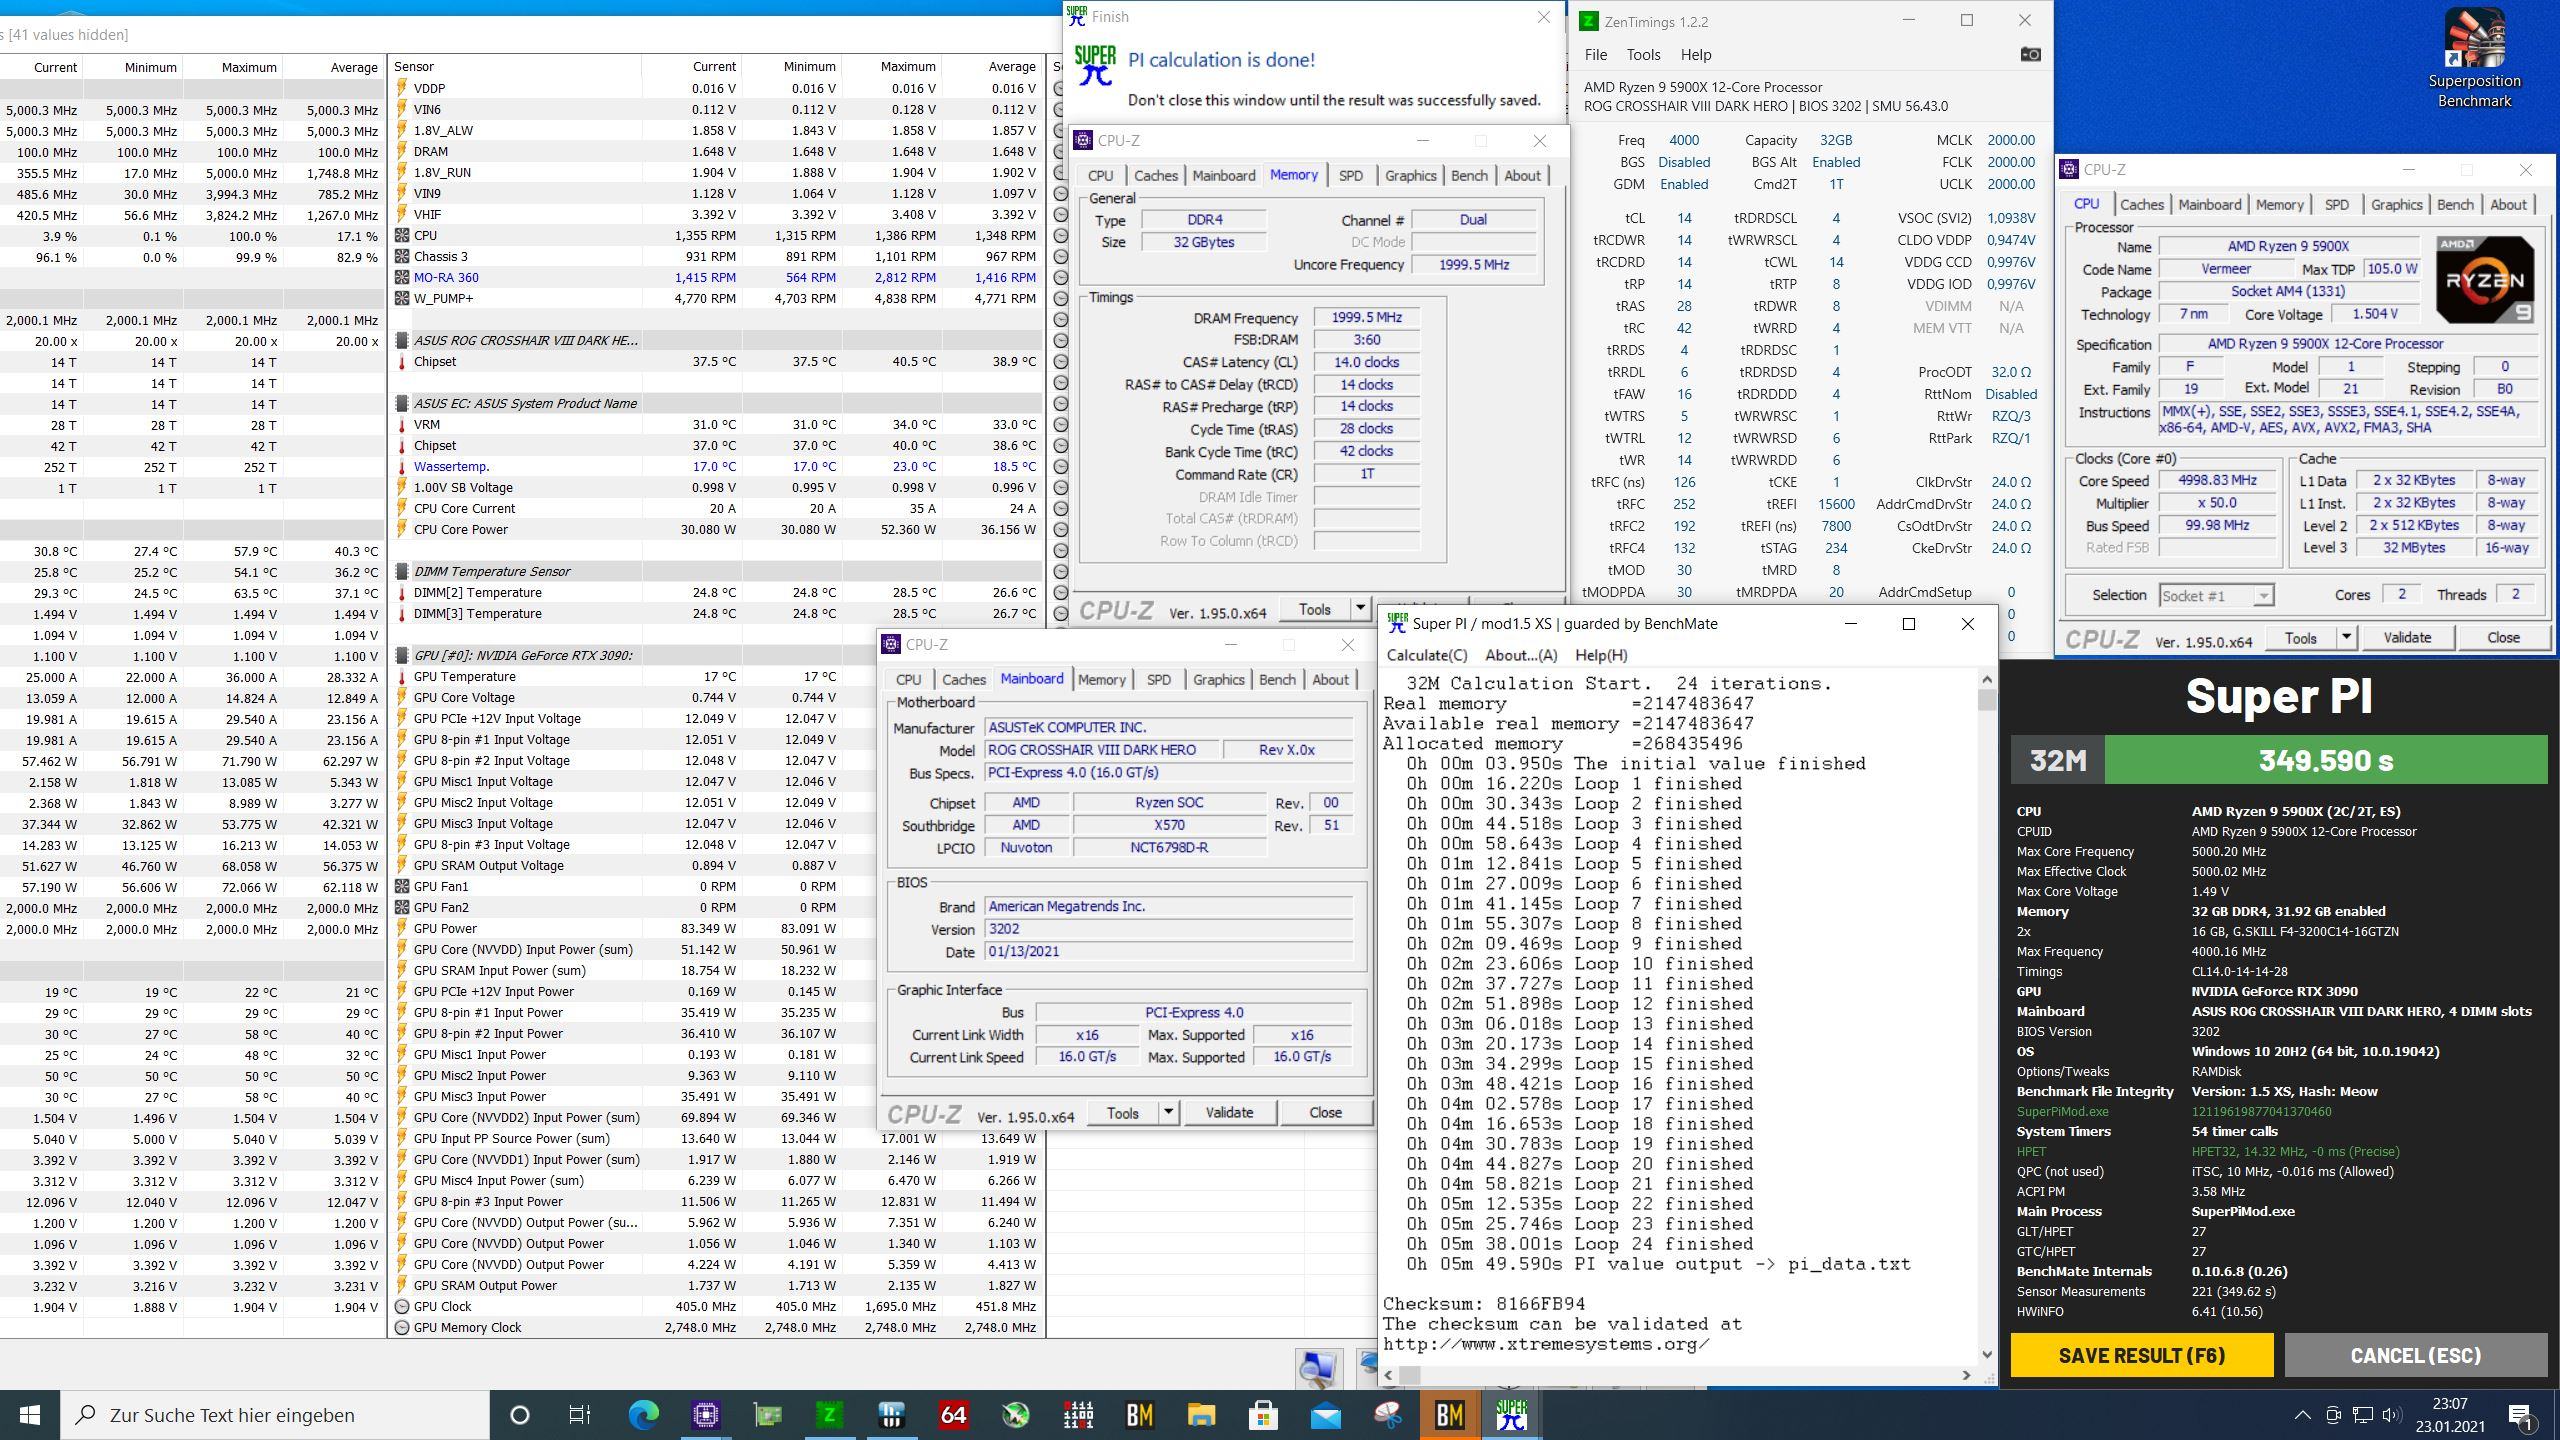The width and height of the screenshot is (2560, 1440).
Task: Click Close button in CPU-Z Mainboard window
Action: (1325, 1112)
